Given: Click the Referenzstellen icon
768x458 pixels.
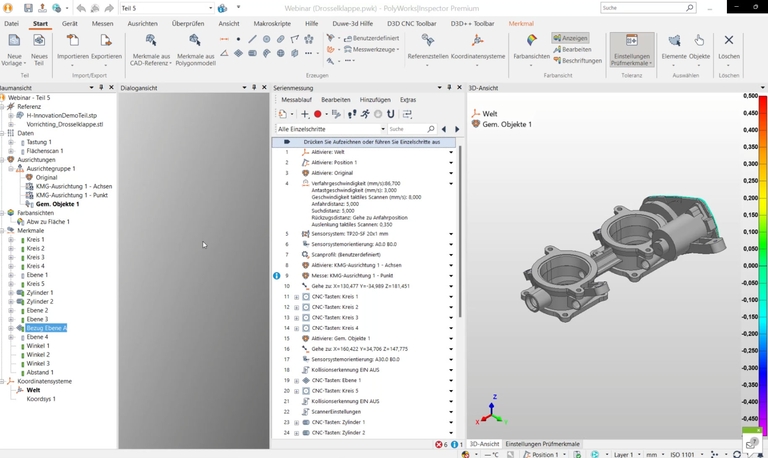Looking at the screenshot, I should tap(428, 40).
